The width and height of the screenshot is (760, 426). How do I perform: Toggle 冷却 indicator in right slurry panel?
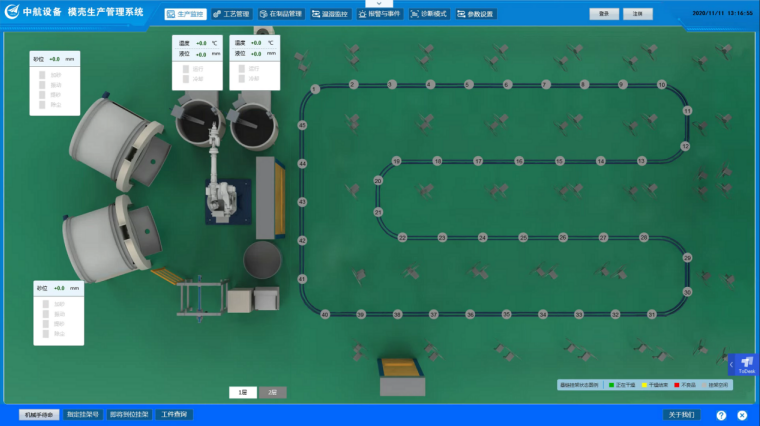[242, 79]
